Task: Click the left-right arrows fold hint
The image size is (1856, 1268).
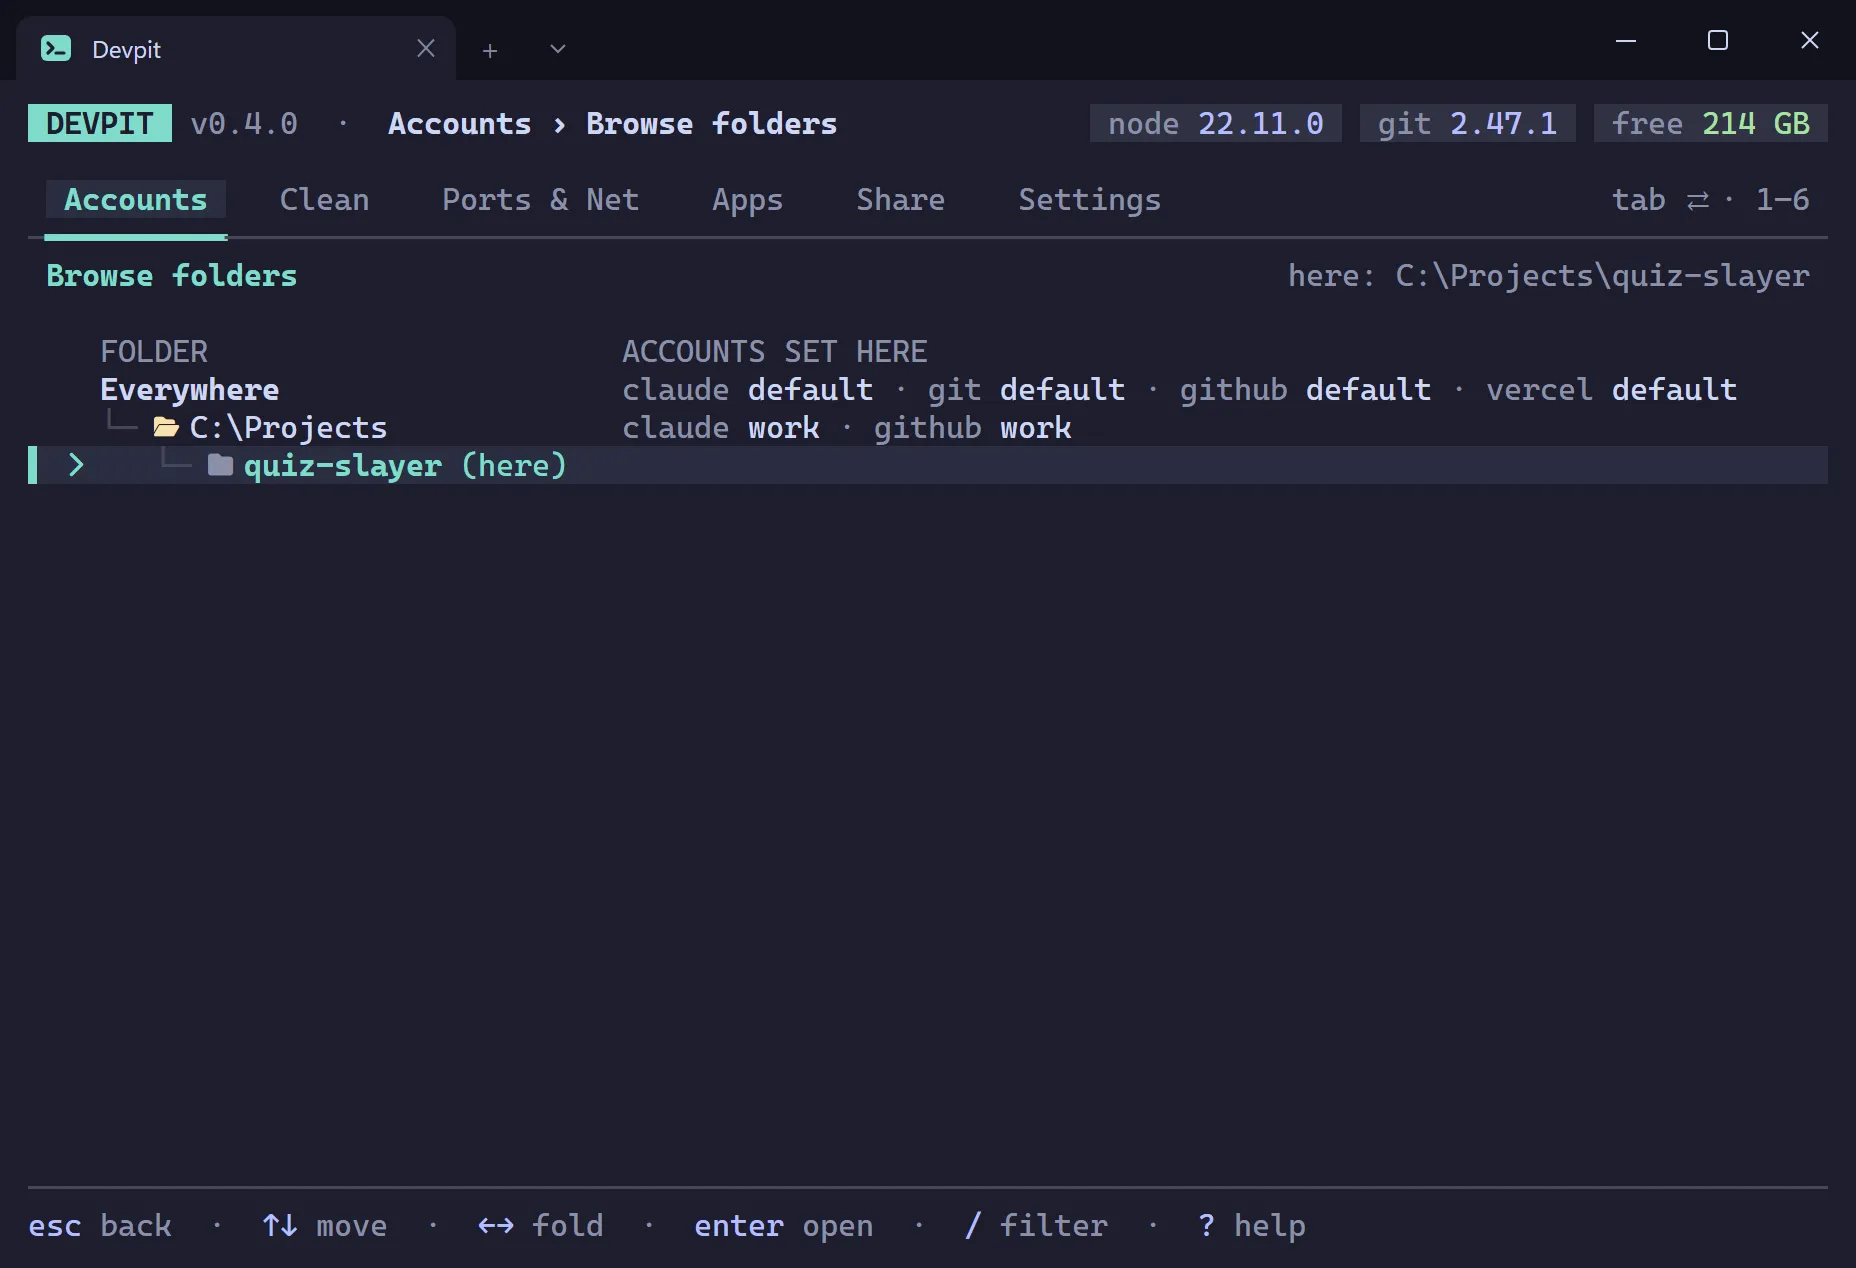Action: click(540, 1225)
